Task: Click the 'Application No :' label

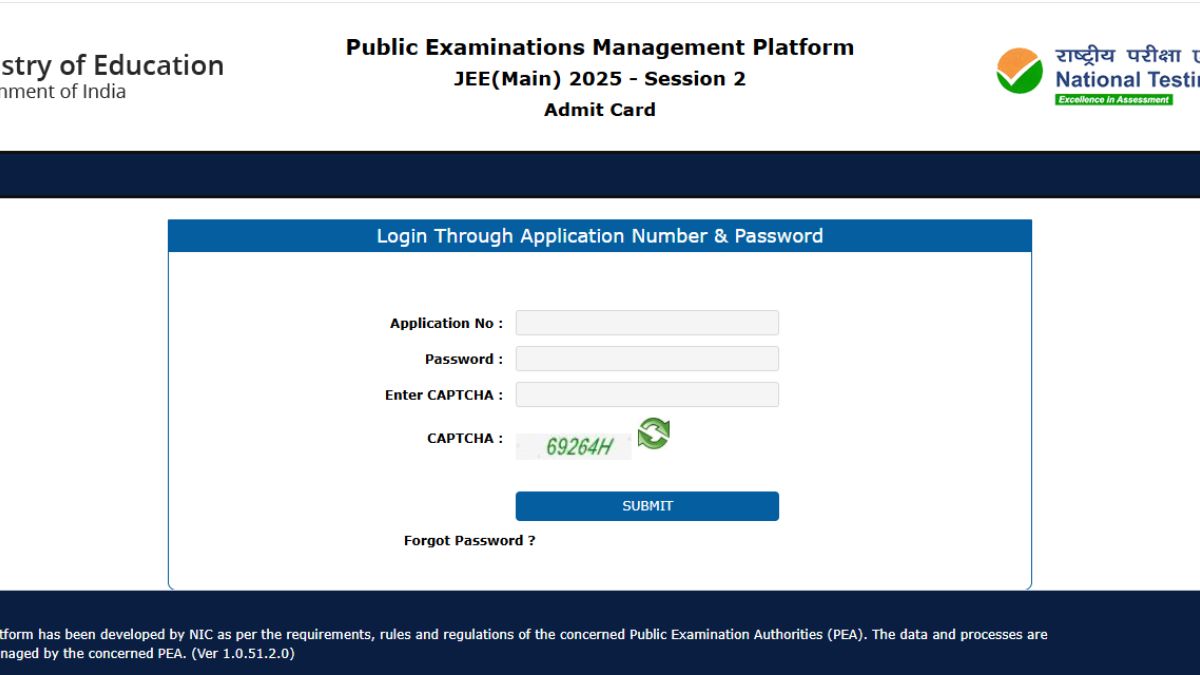Action: (x=447, y=324)
